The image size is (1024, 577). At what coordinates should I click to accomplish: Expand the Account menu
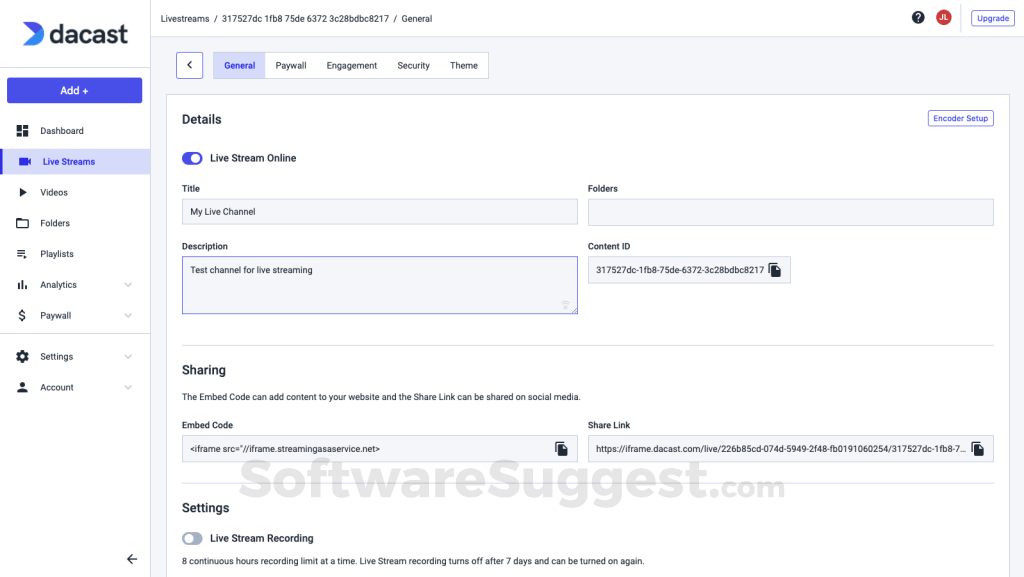57,387
